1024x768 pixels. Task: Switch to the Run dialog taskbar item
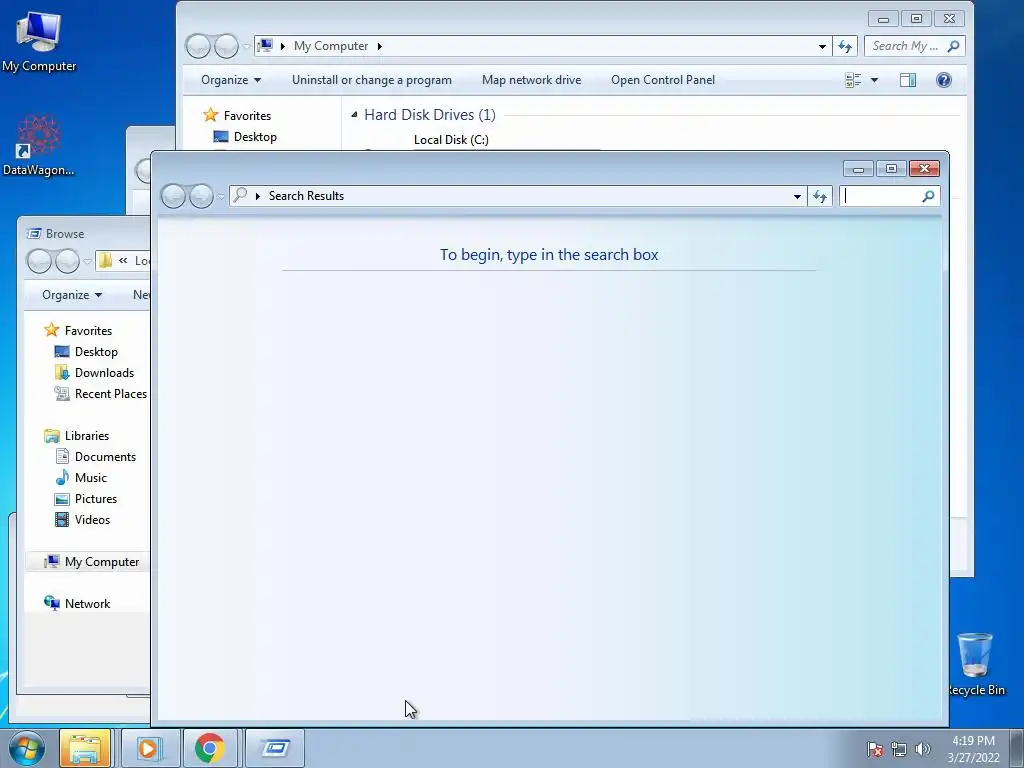point(275,748)
